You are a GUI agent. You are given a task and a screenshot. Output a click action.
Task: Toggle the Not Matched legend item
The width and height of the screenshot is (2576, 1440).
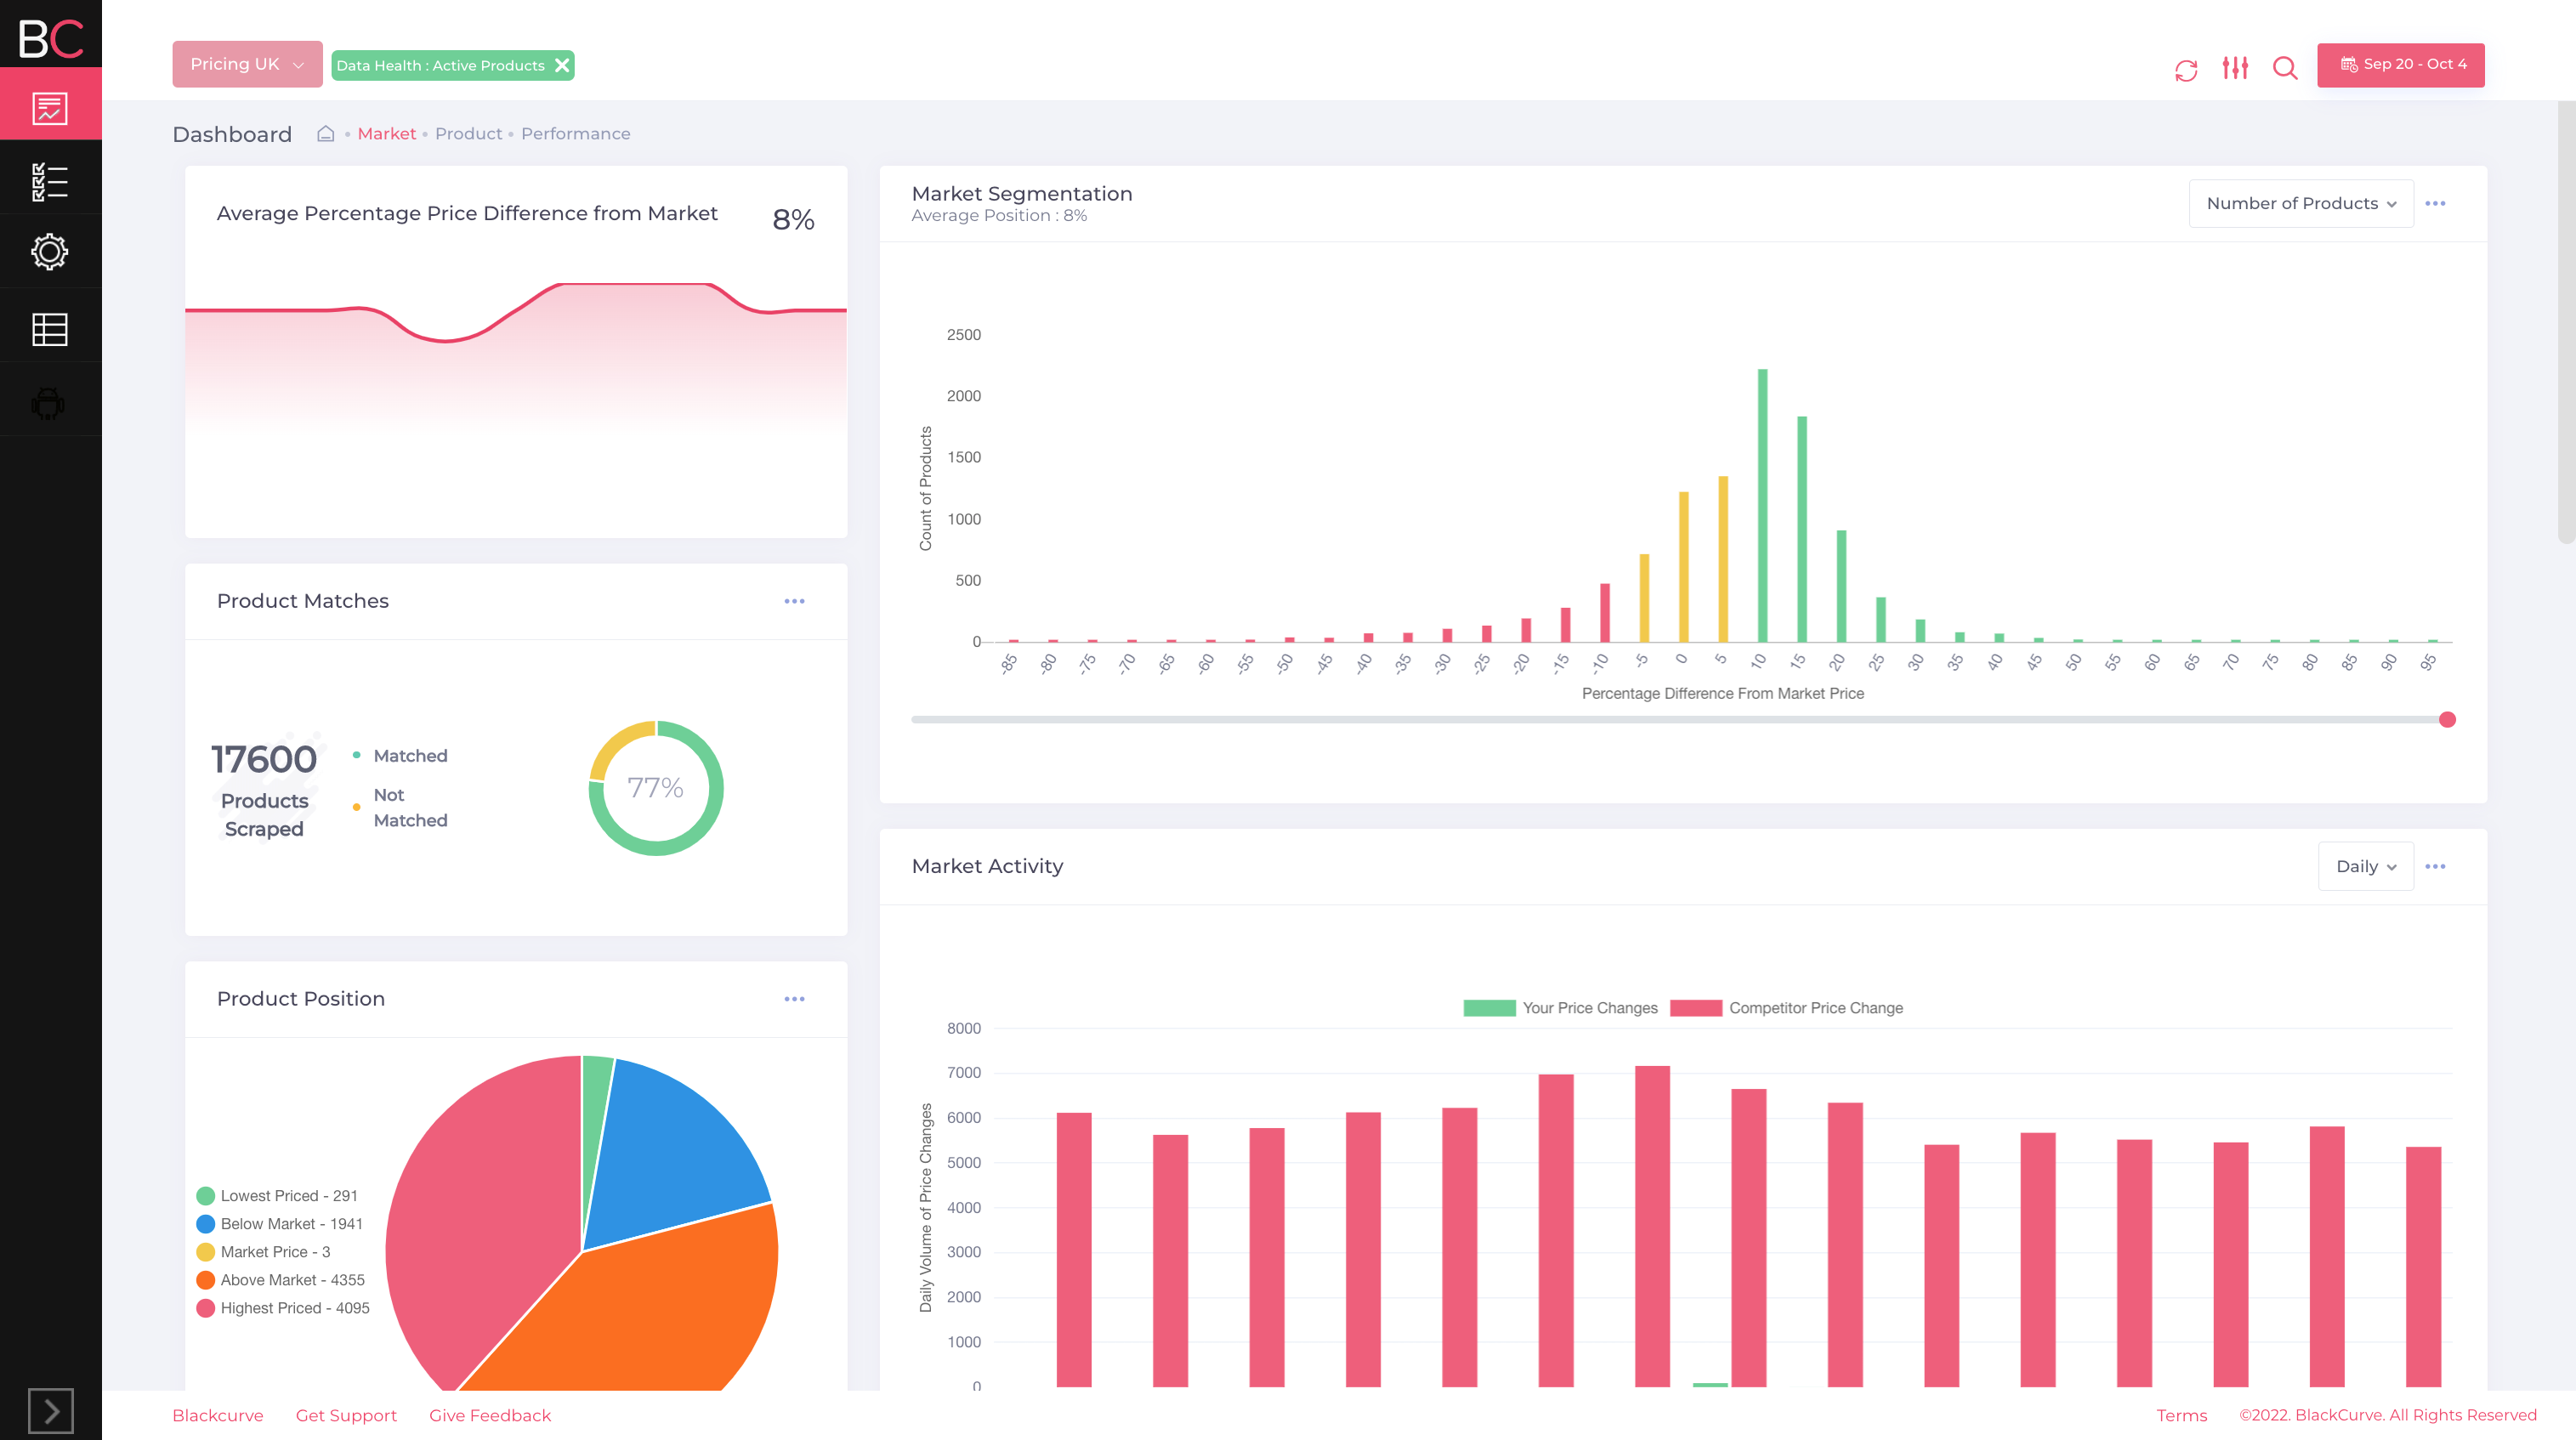[400, 807]
